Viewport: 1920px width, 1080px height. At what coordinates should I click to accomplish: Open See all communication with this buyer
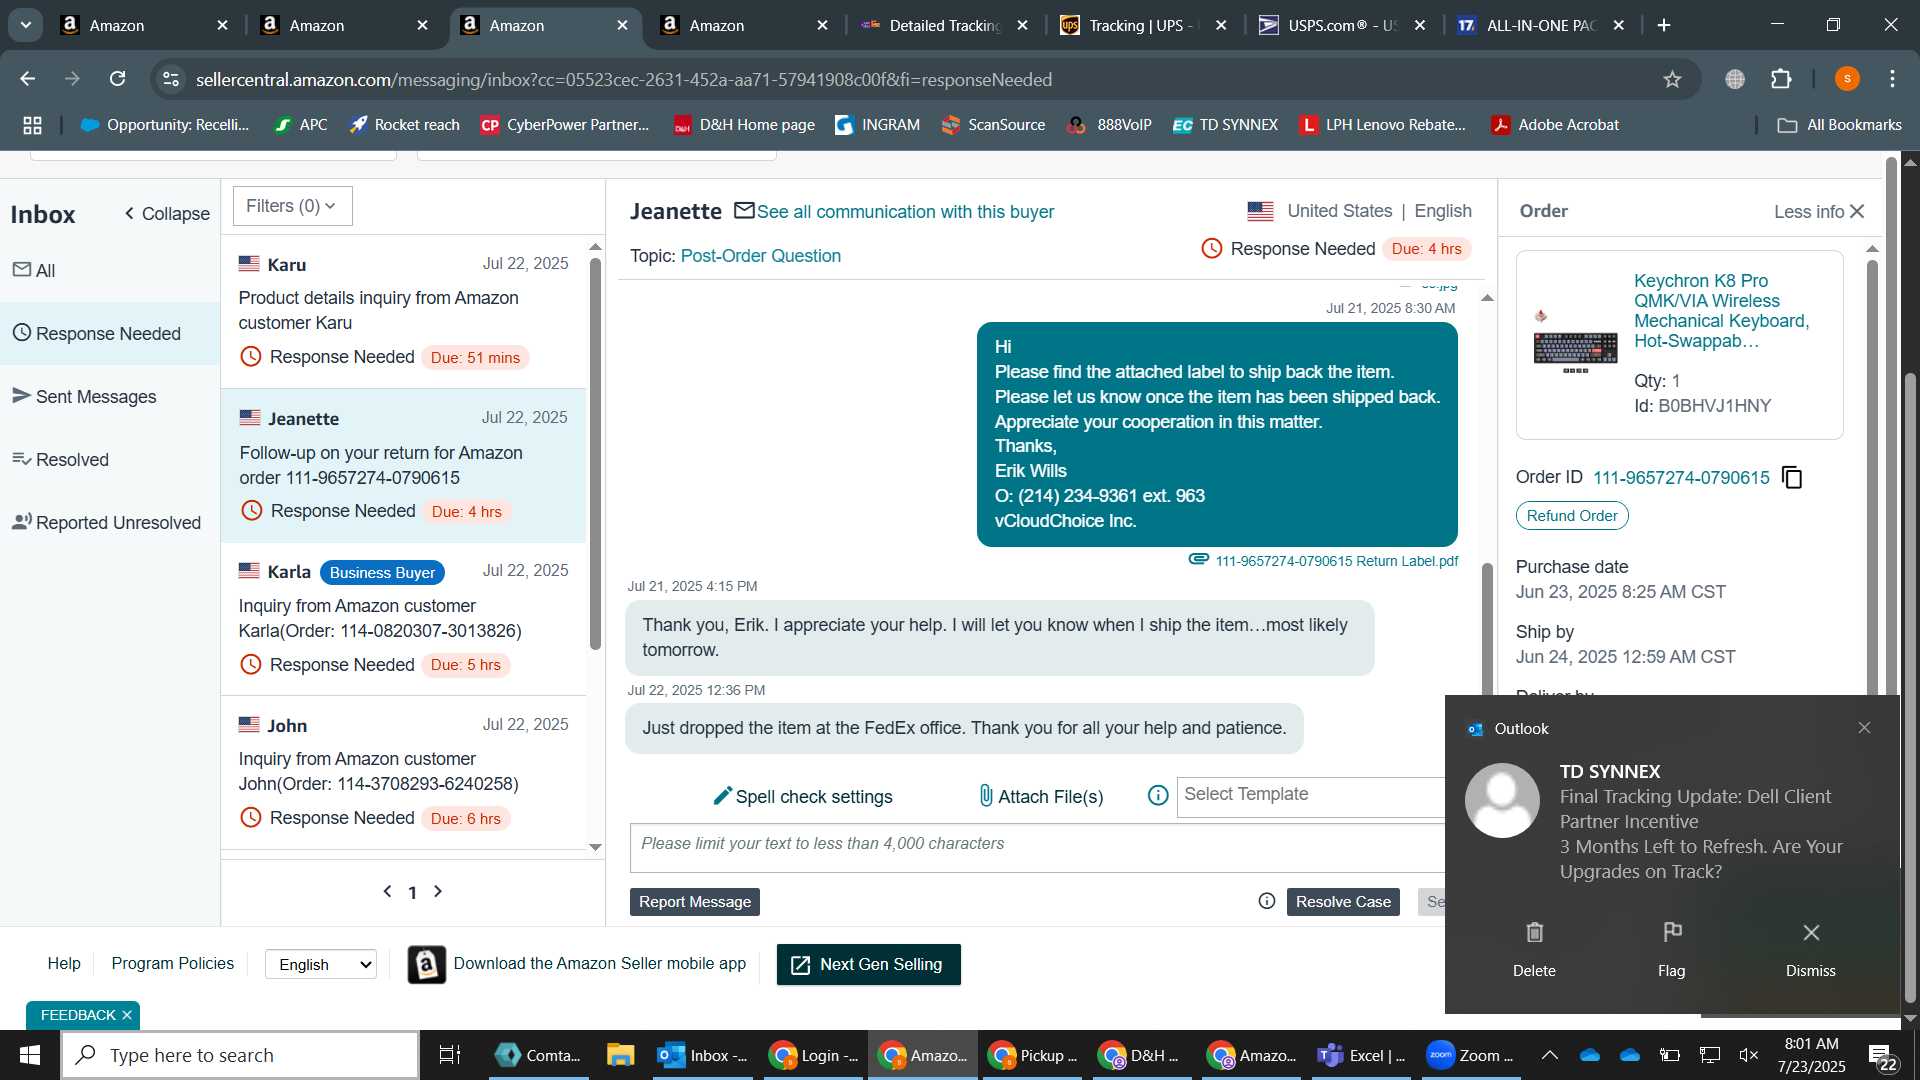[905, 212]
